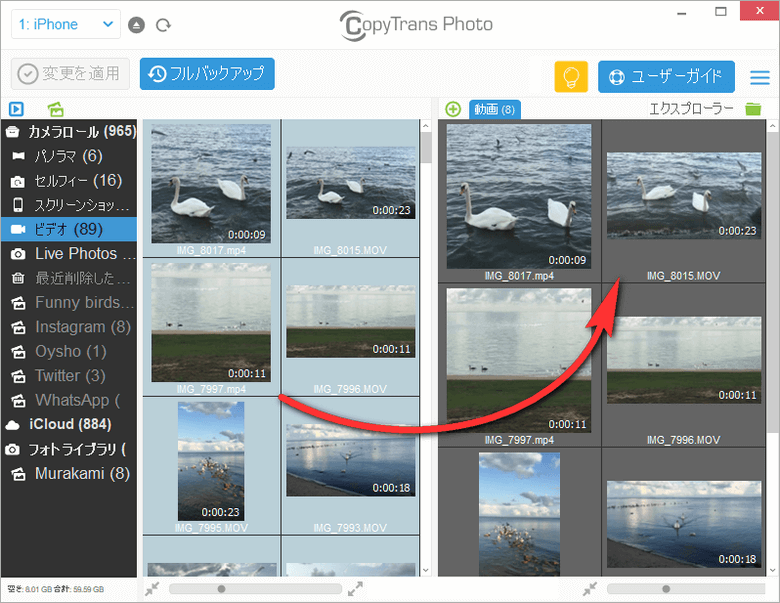Click shrink thumbnails icon in PC pane

click(590, 589)
